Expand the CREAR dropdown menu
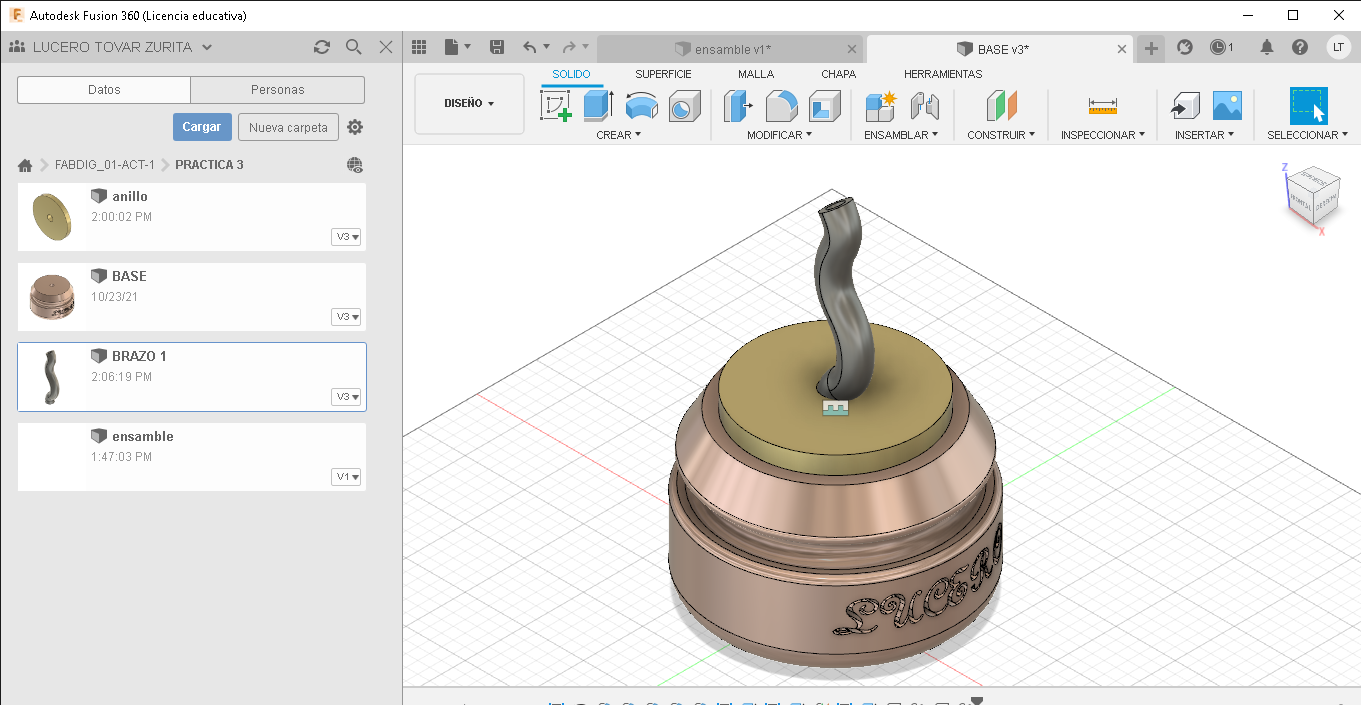1361x705 pixels. tap(618, 134)
